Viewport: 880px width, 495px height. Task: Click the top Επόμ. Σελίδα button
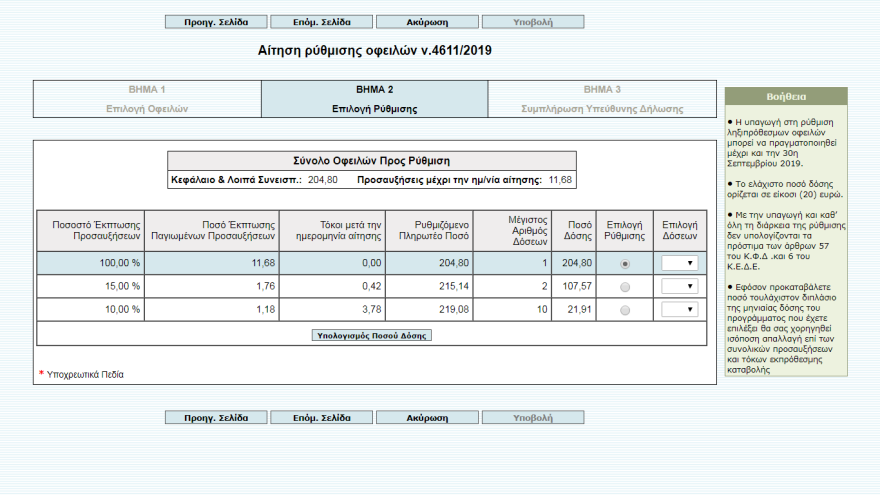click(x=321, y=22)
